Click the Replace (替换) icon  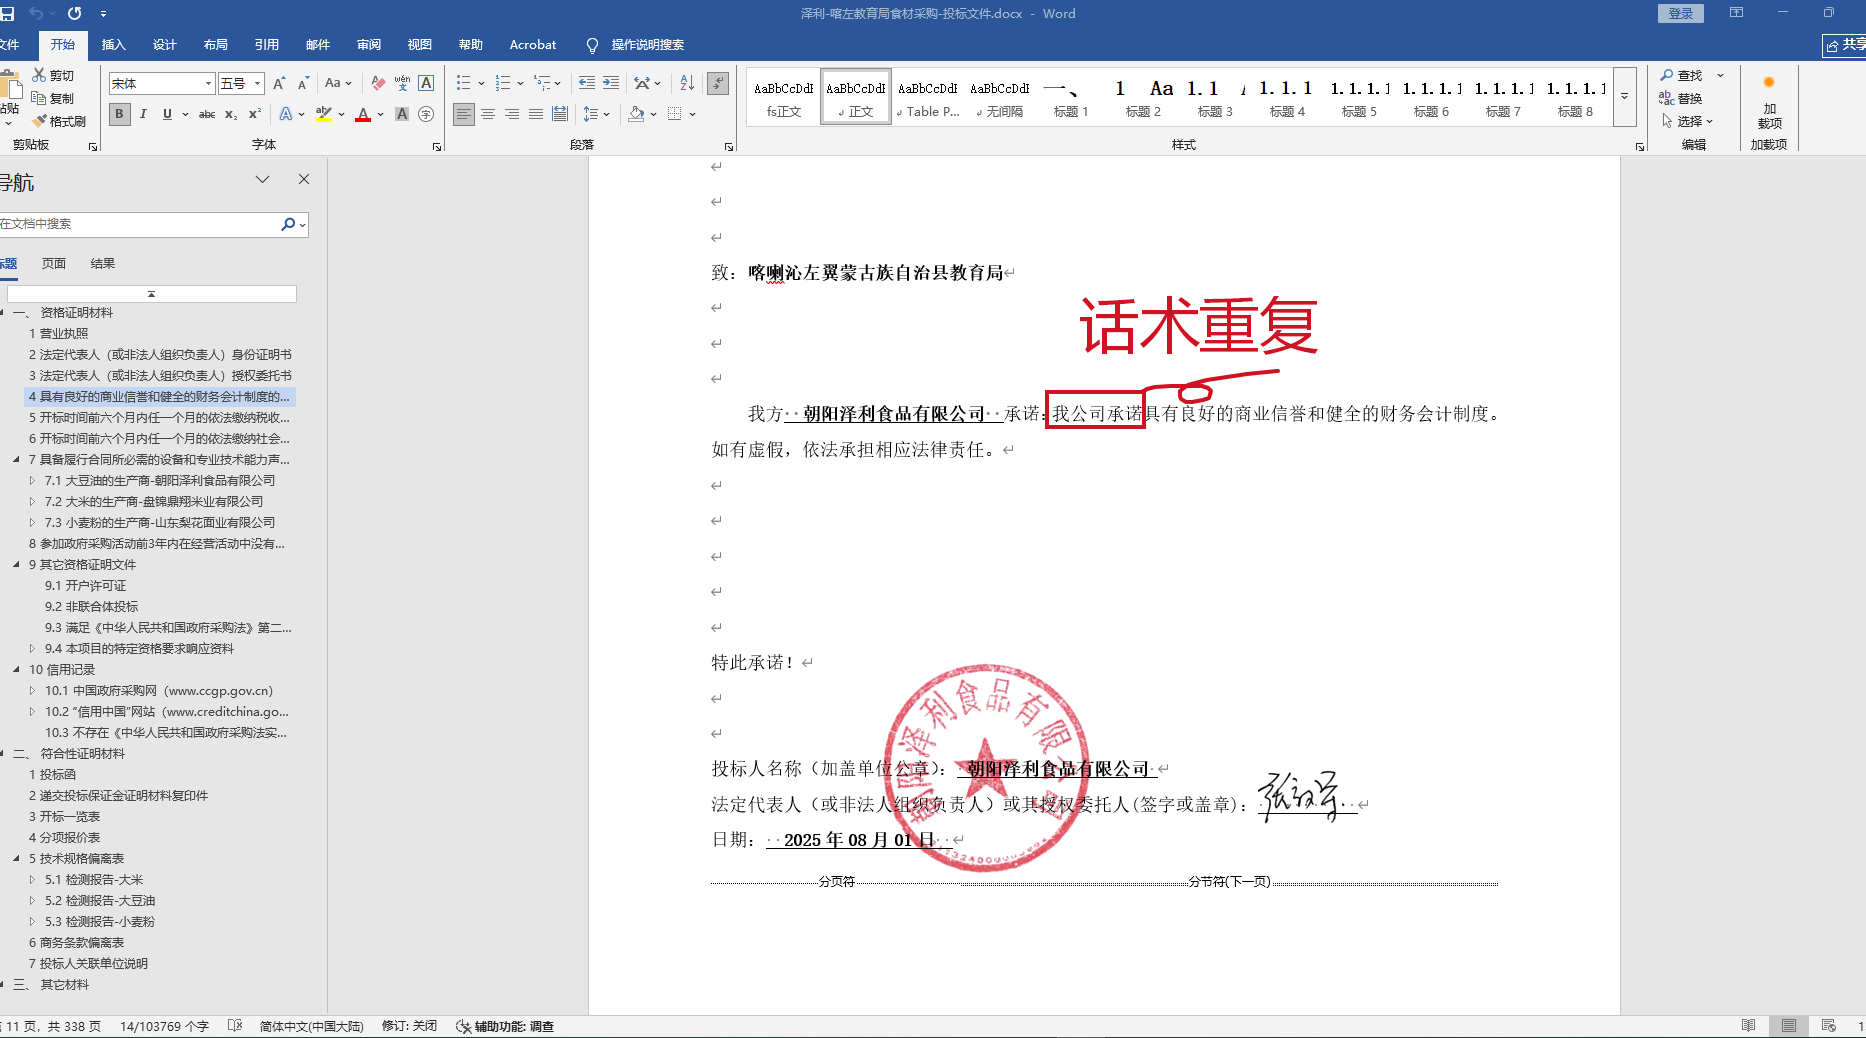[1667, 98]
